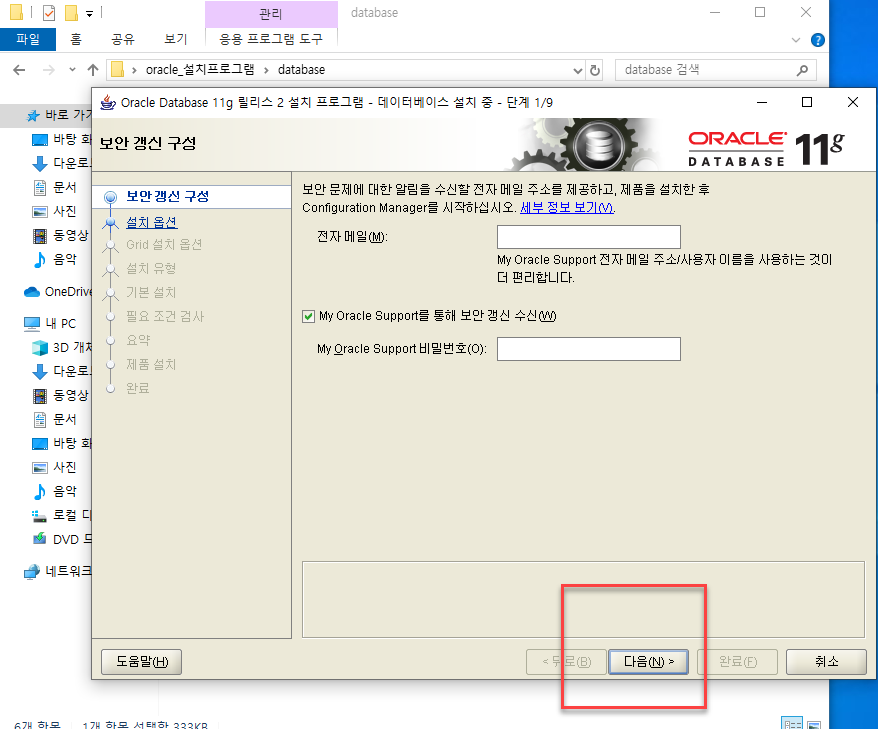Image resolution: width=878 pixels, height=729 pixels.
Task: Expand breadcrumb arrow after oracle_설치프로그램
Action: (x=267, y=70)
